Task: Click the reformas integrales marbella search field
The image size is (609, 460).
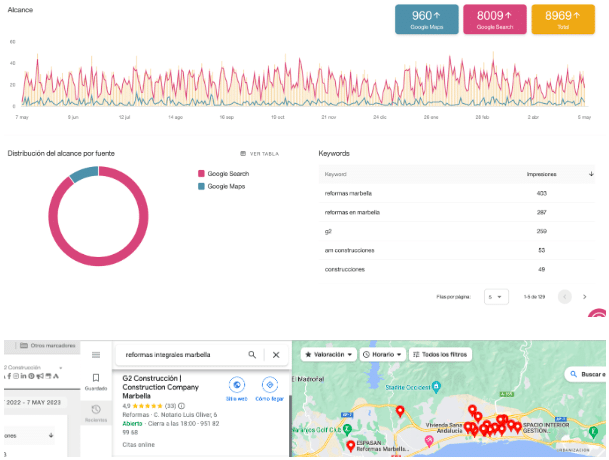Action: (x=180, y=354)
